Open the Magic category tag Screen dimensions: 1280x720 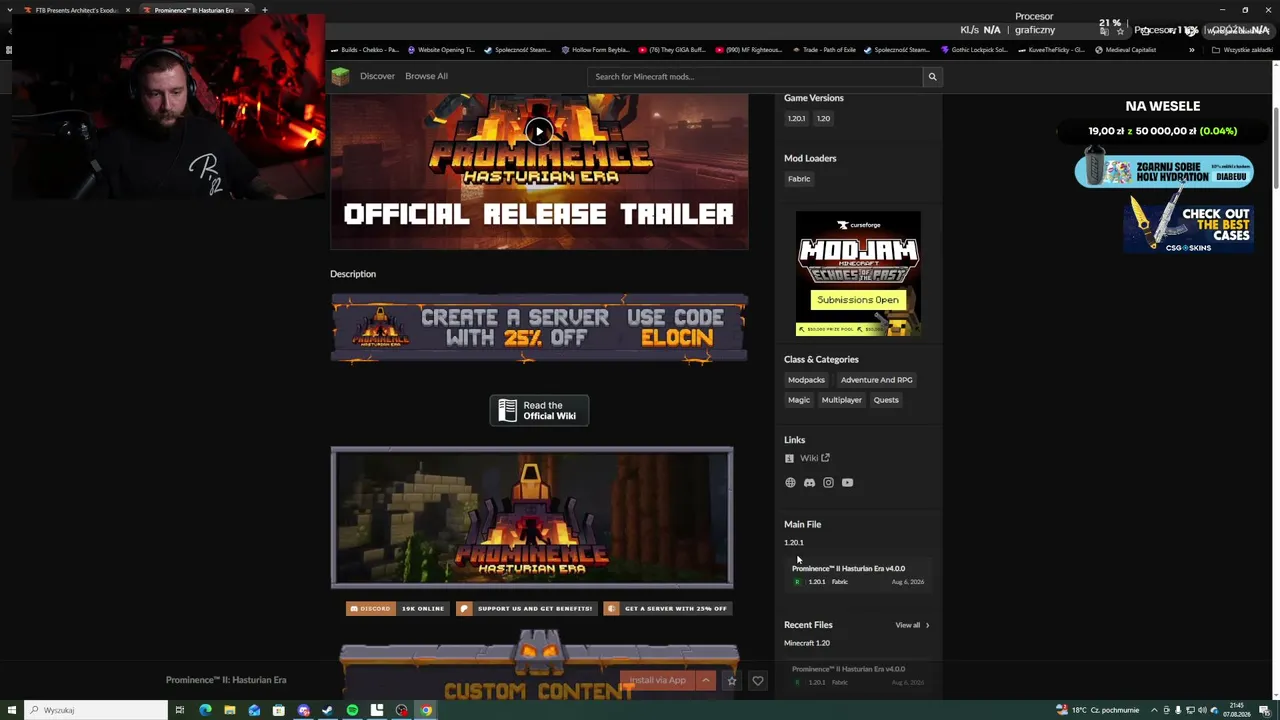[798, 400]
